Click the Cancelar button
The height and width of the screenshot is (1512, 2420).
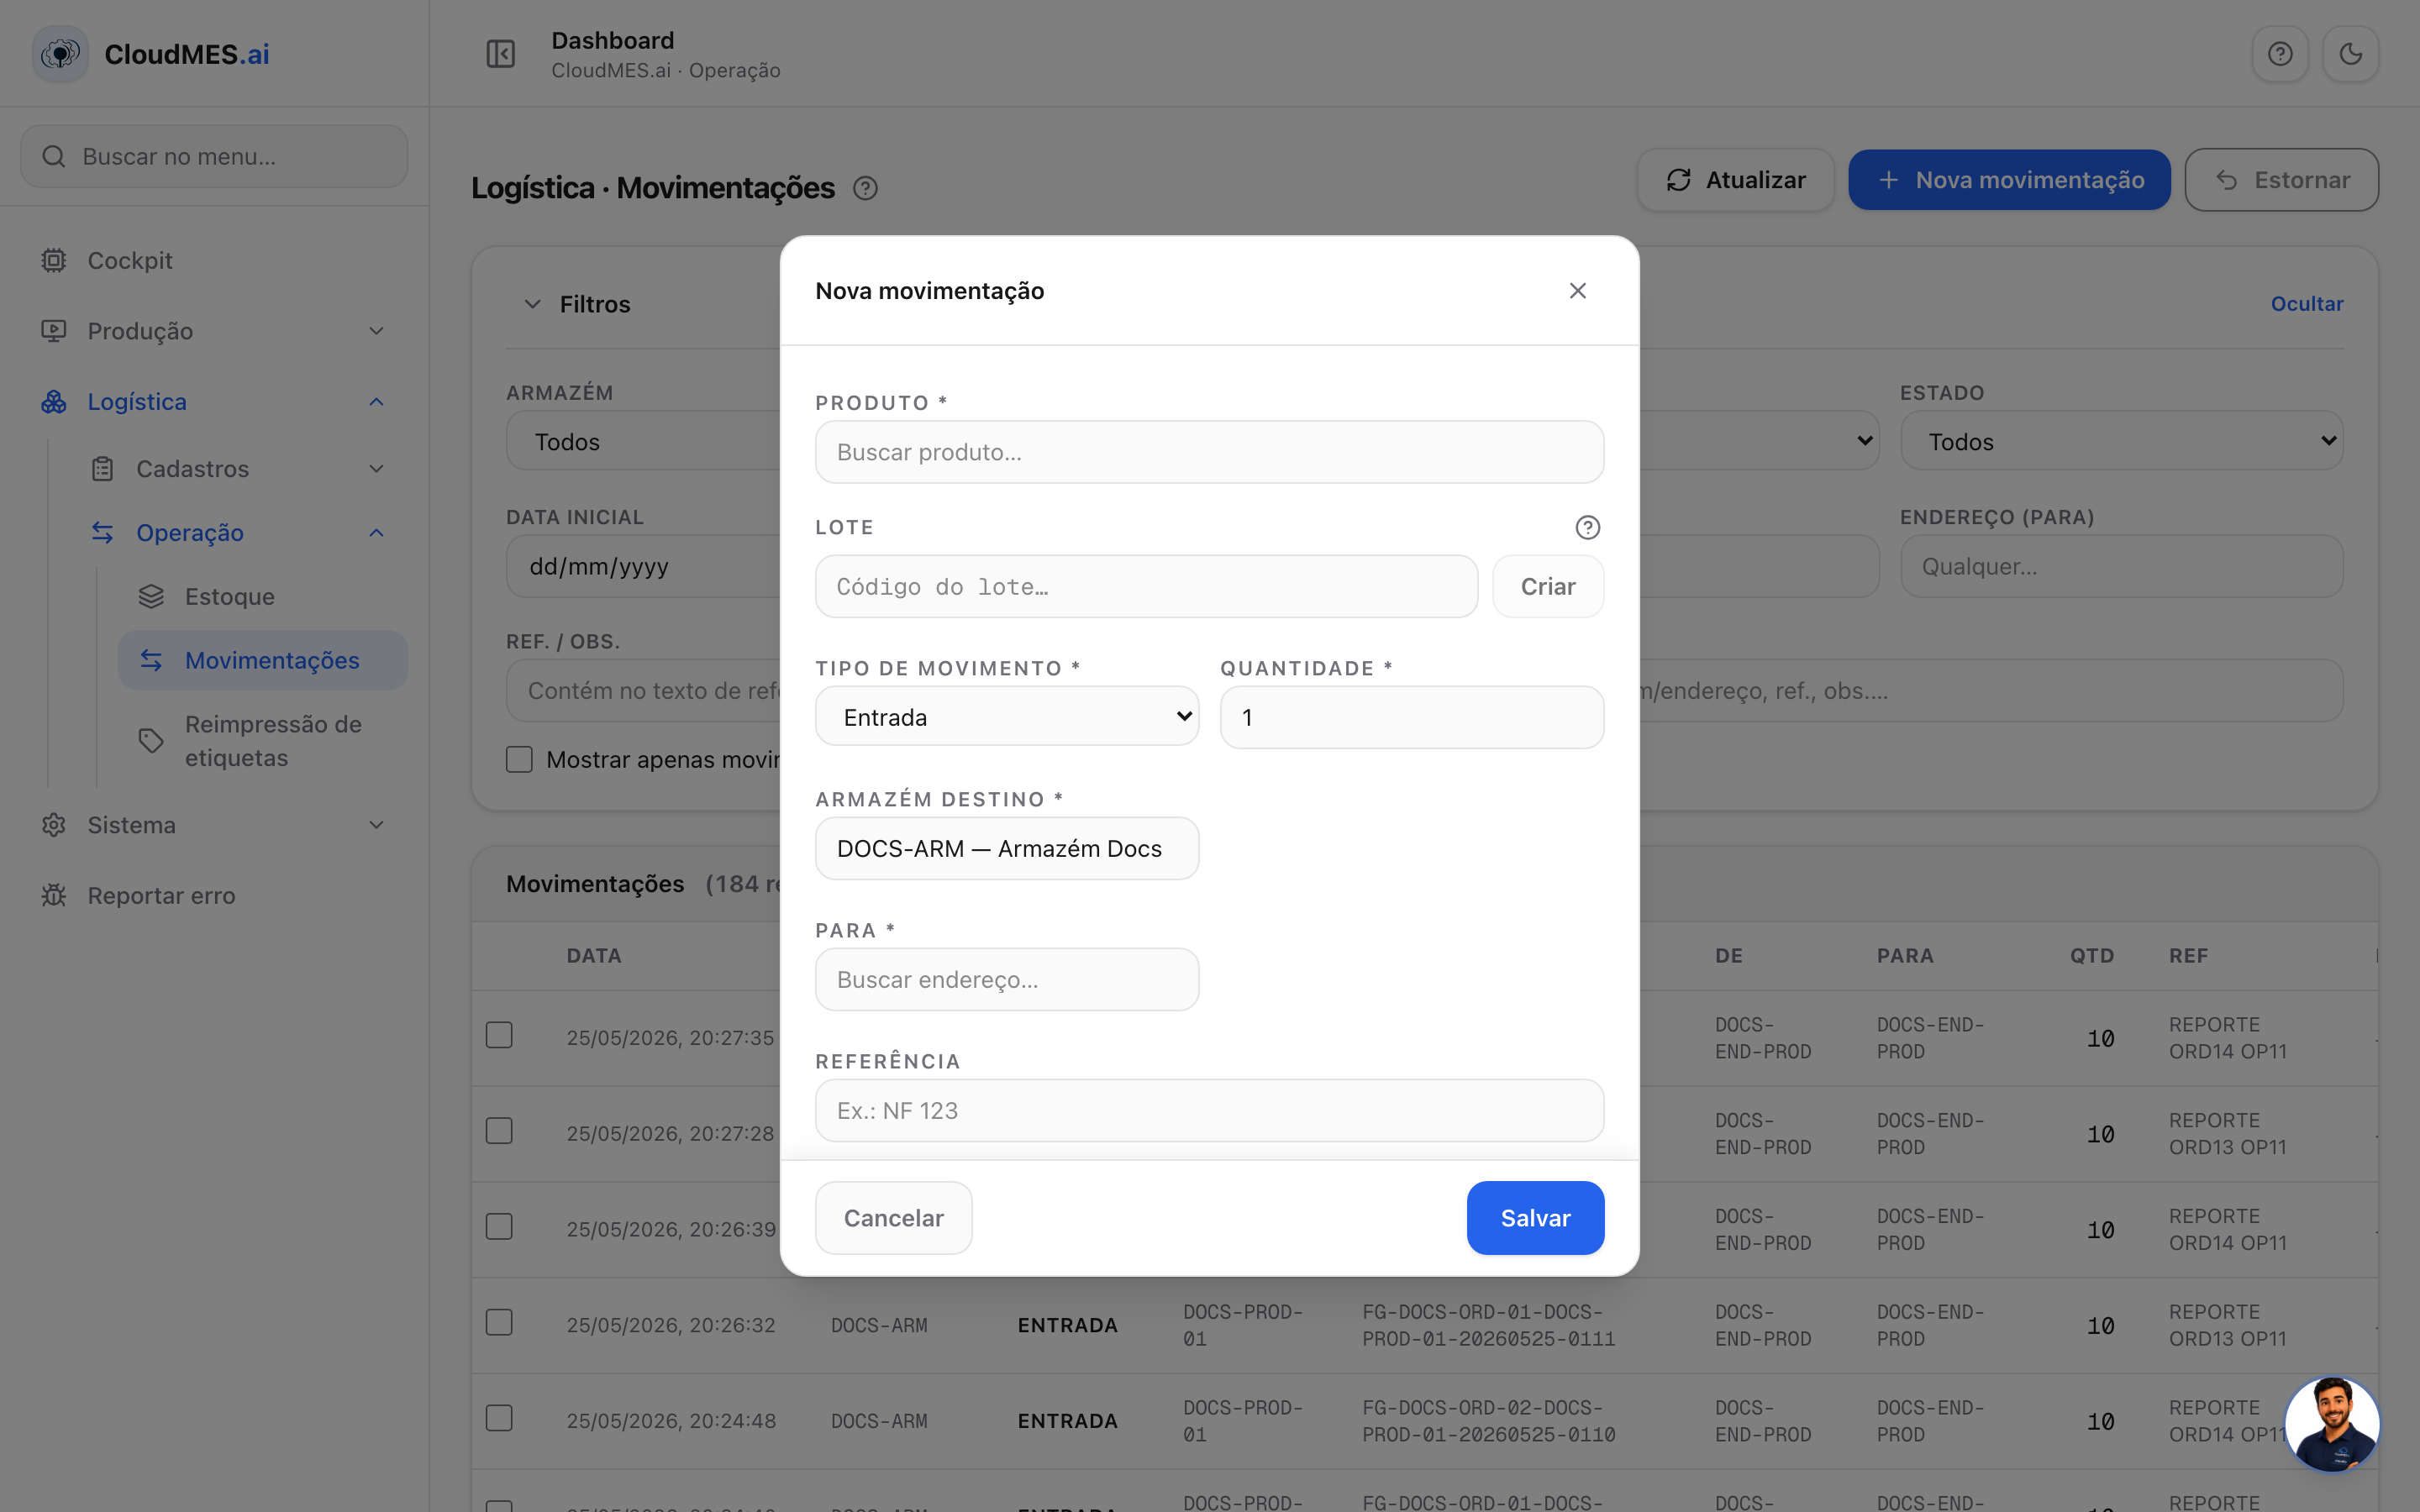(894, 1218)
